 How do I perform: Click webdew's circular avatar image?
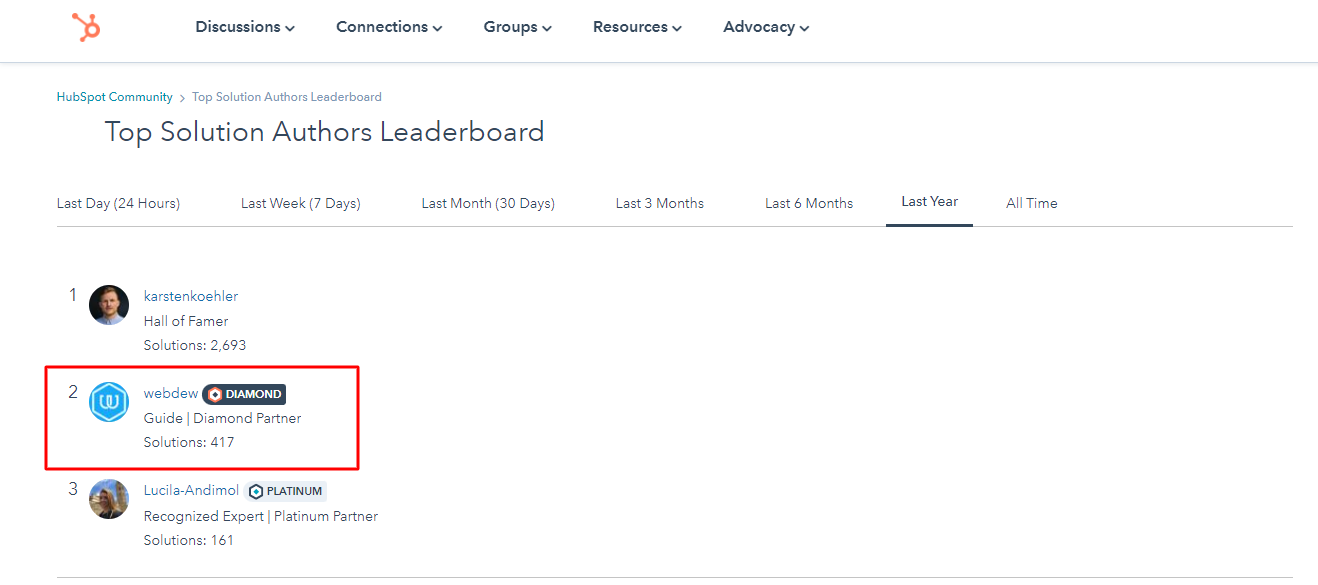coord(109,402)
